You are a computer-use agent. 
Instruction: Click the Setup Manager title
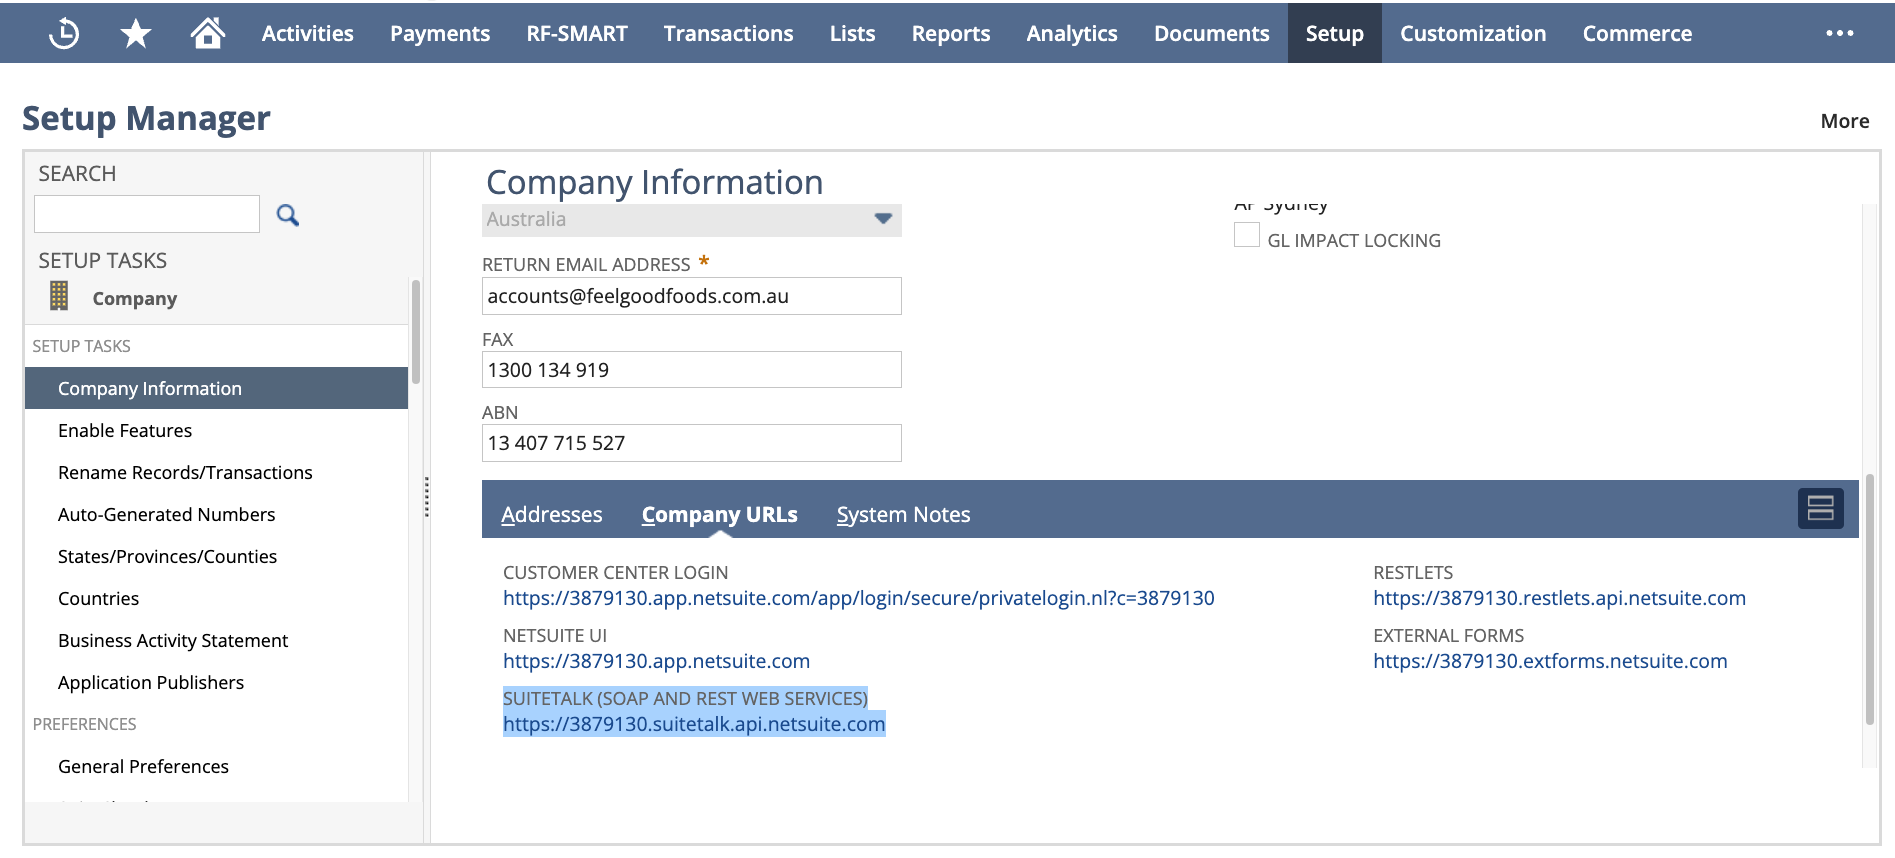tap(146, 118)
